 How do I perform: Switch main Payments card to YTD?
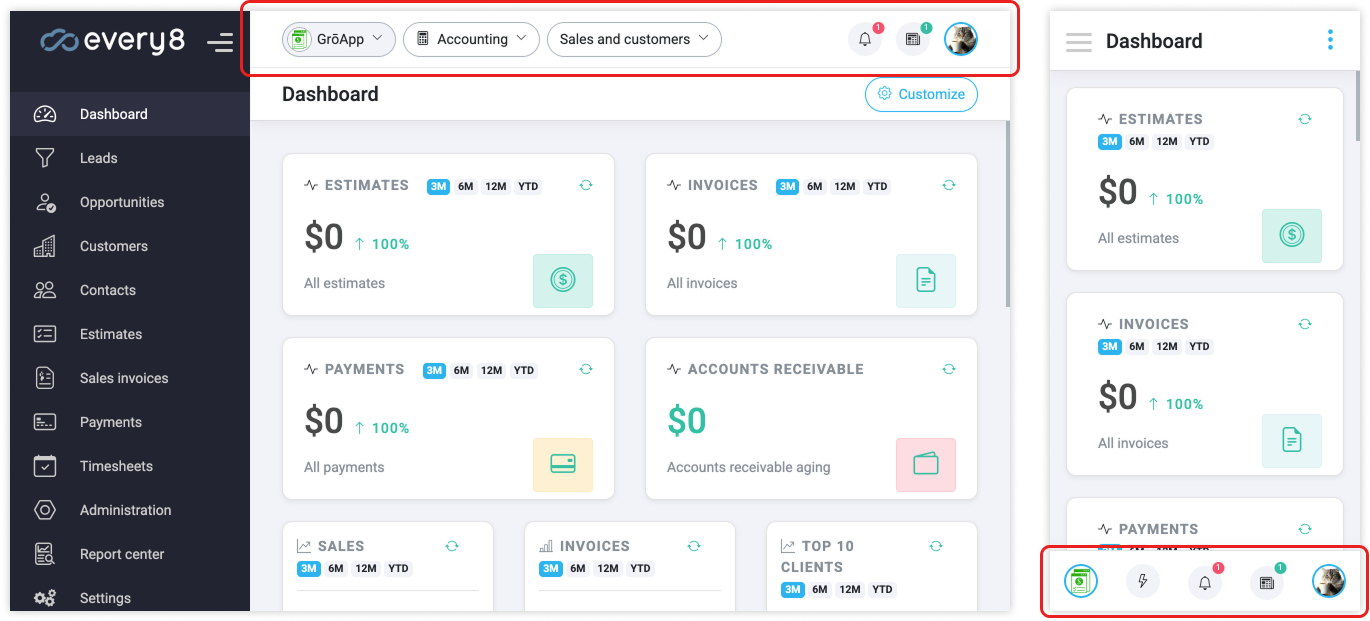[x=524, y=370]
